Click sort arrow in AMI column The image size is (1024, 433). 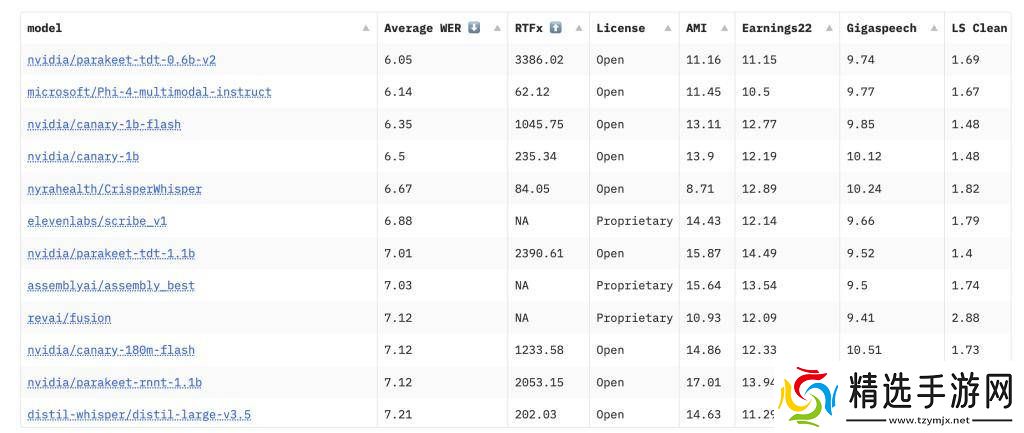pyautogui.click(x=723, y=29)
